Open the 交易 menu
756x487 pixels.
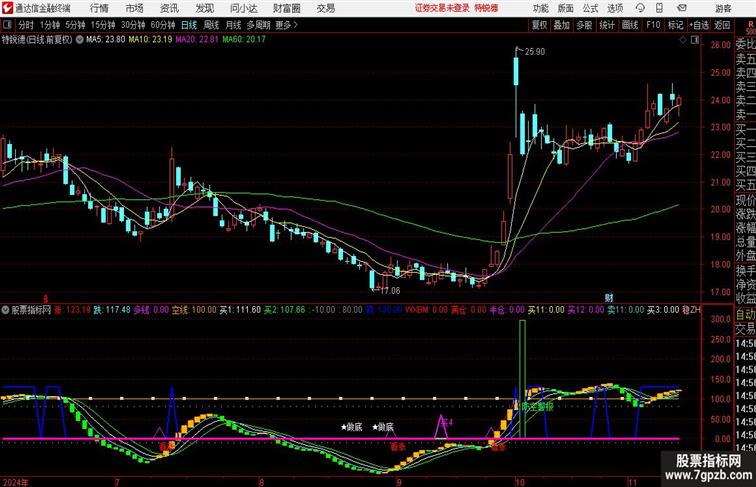click(x=325, y=8)
